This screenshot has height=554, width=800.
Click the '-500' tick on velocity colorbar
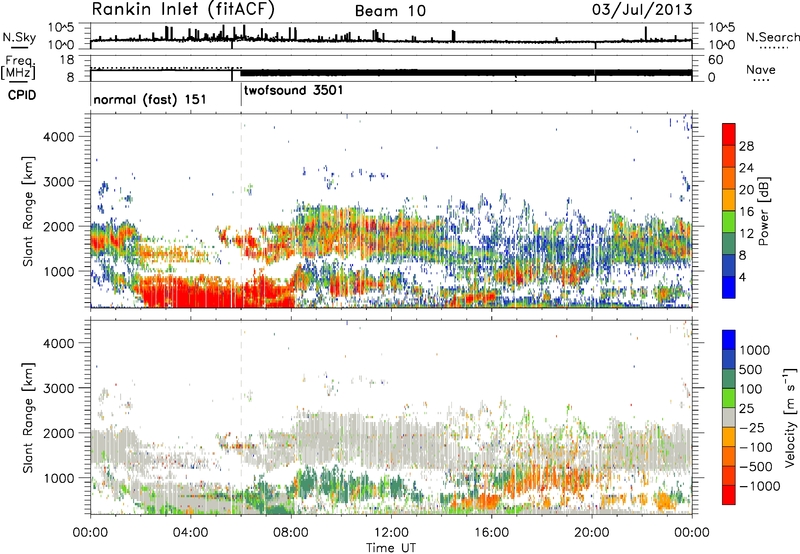(x=756, y=466)
